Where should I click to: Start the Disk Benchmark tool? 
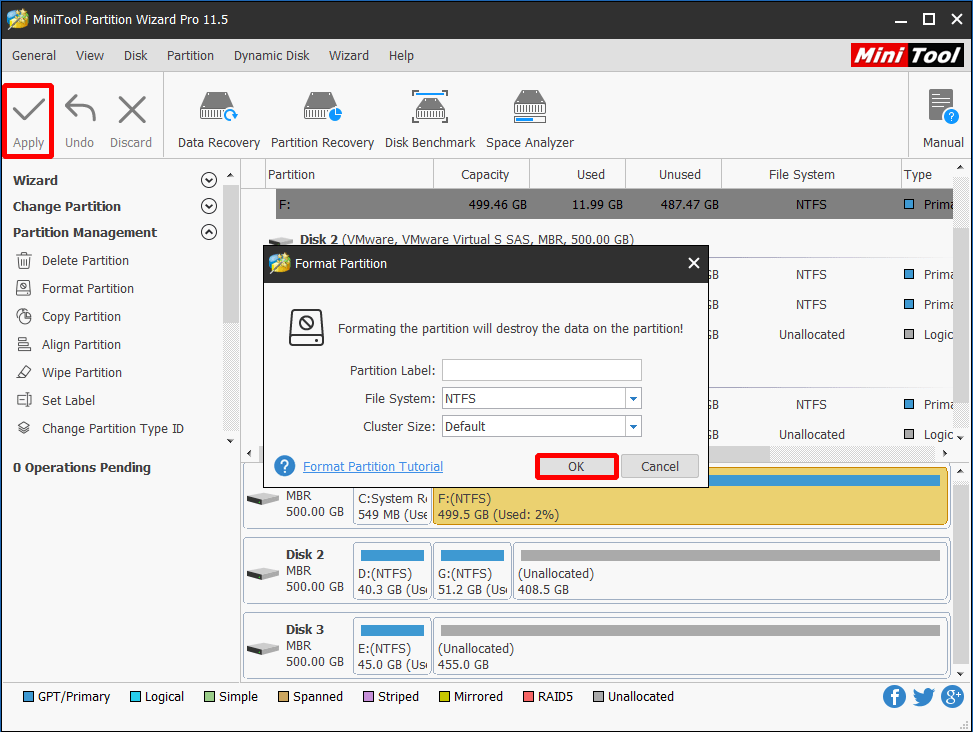coord(430,115)
